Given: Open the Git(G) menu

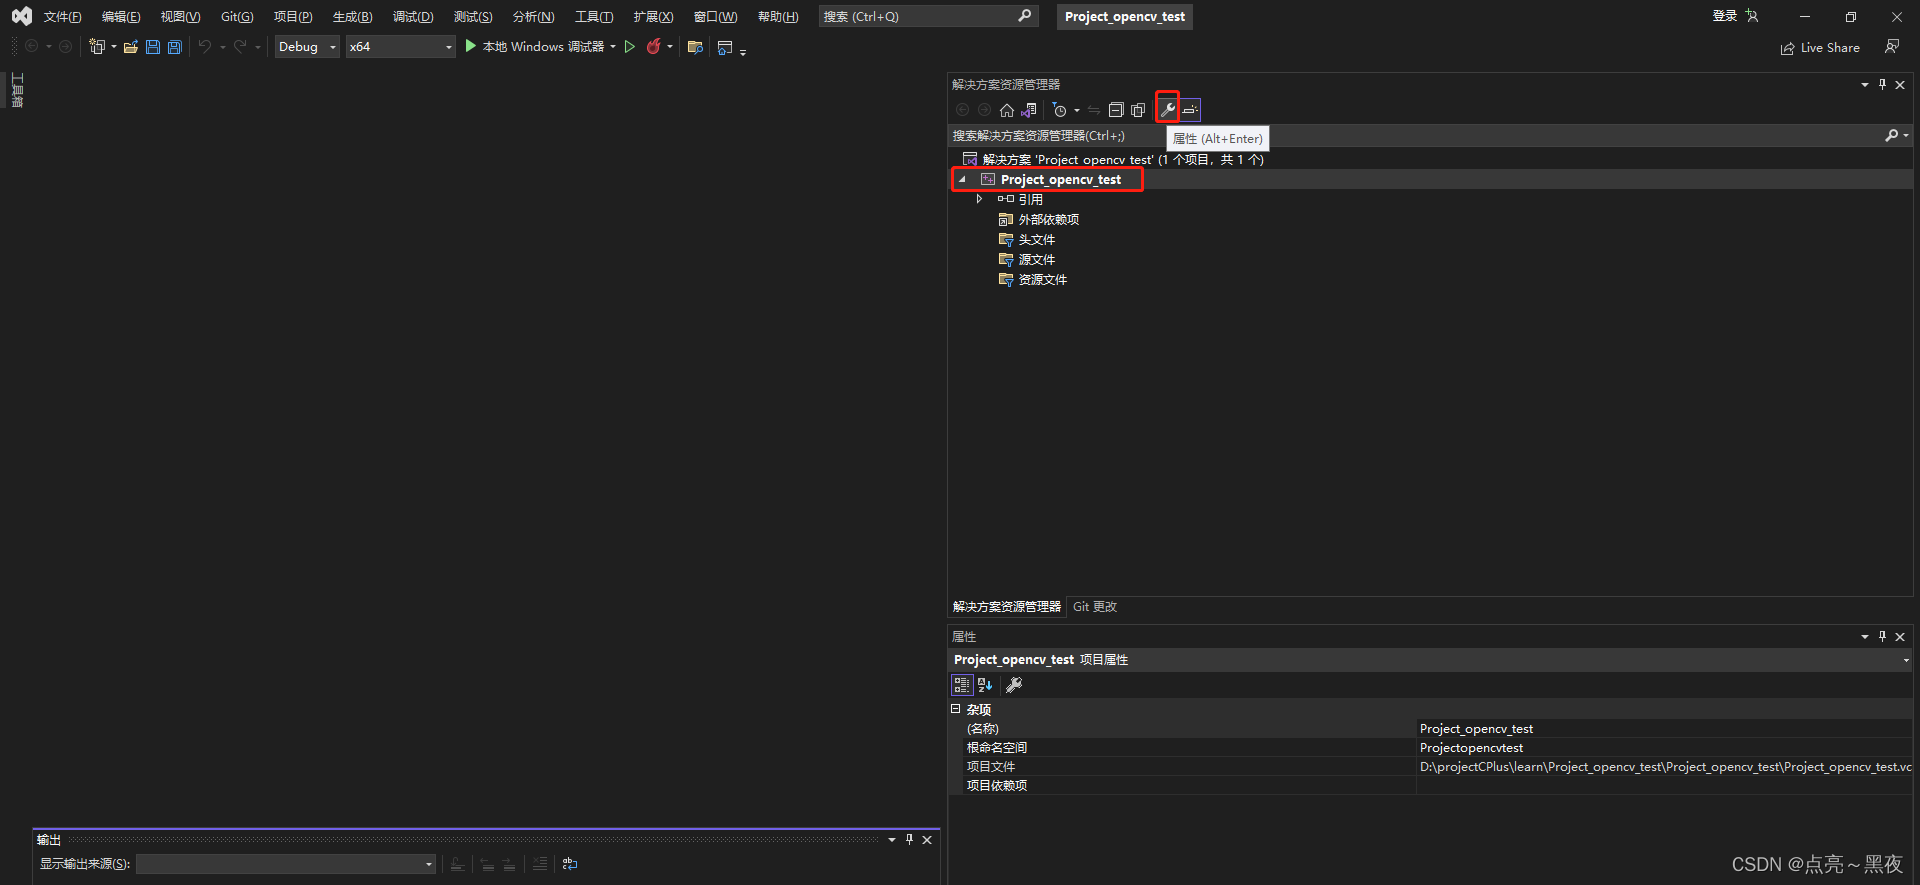Looking at the screenshot, I should (x=237, y=17).
